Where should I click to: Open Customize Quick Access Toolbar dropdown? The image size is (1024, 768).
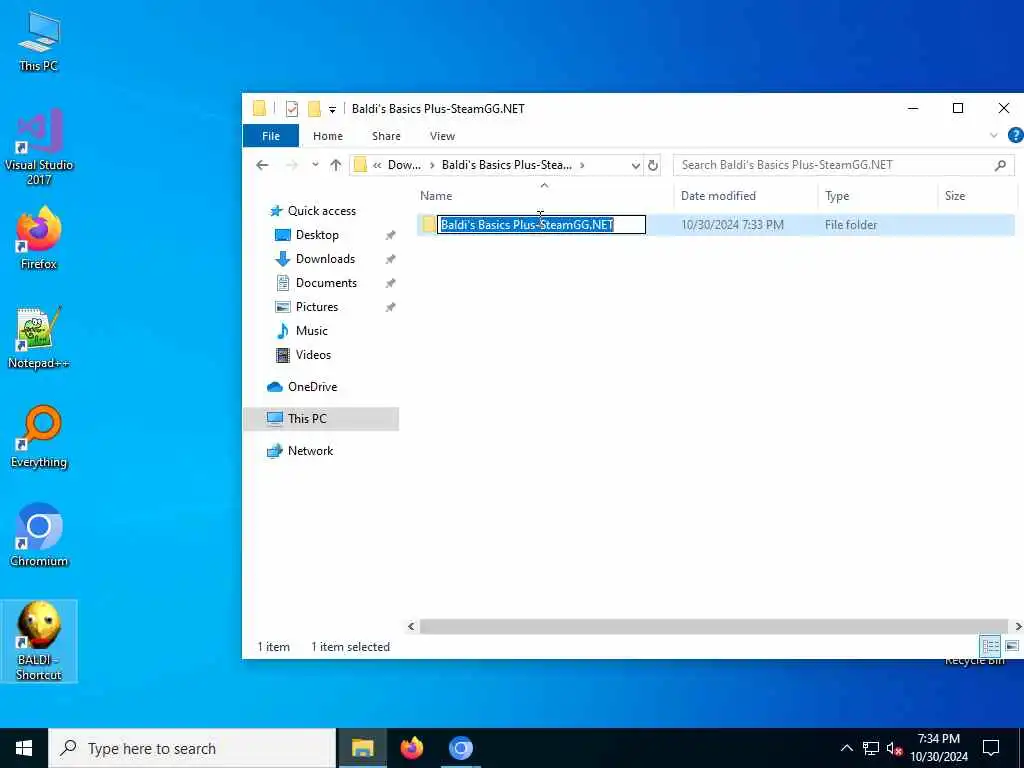click(332, 110)
